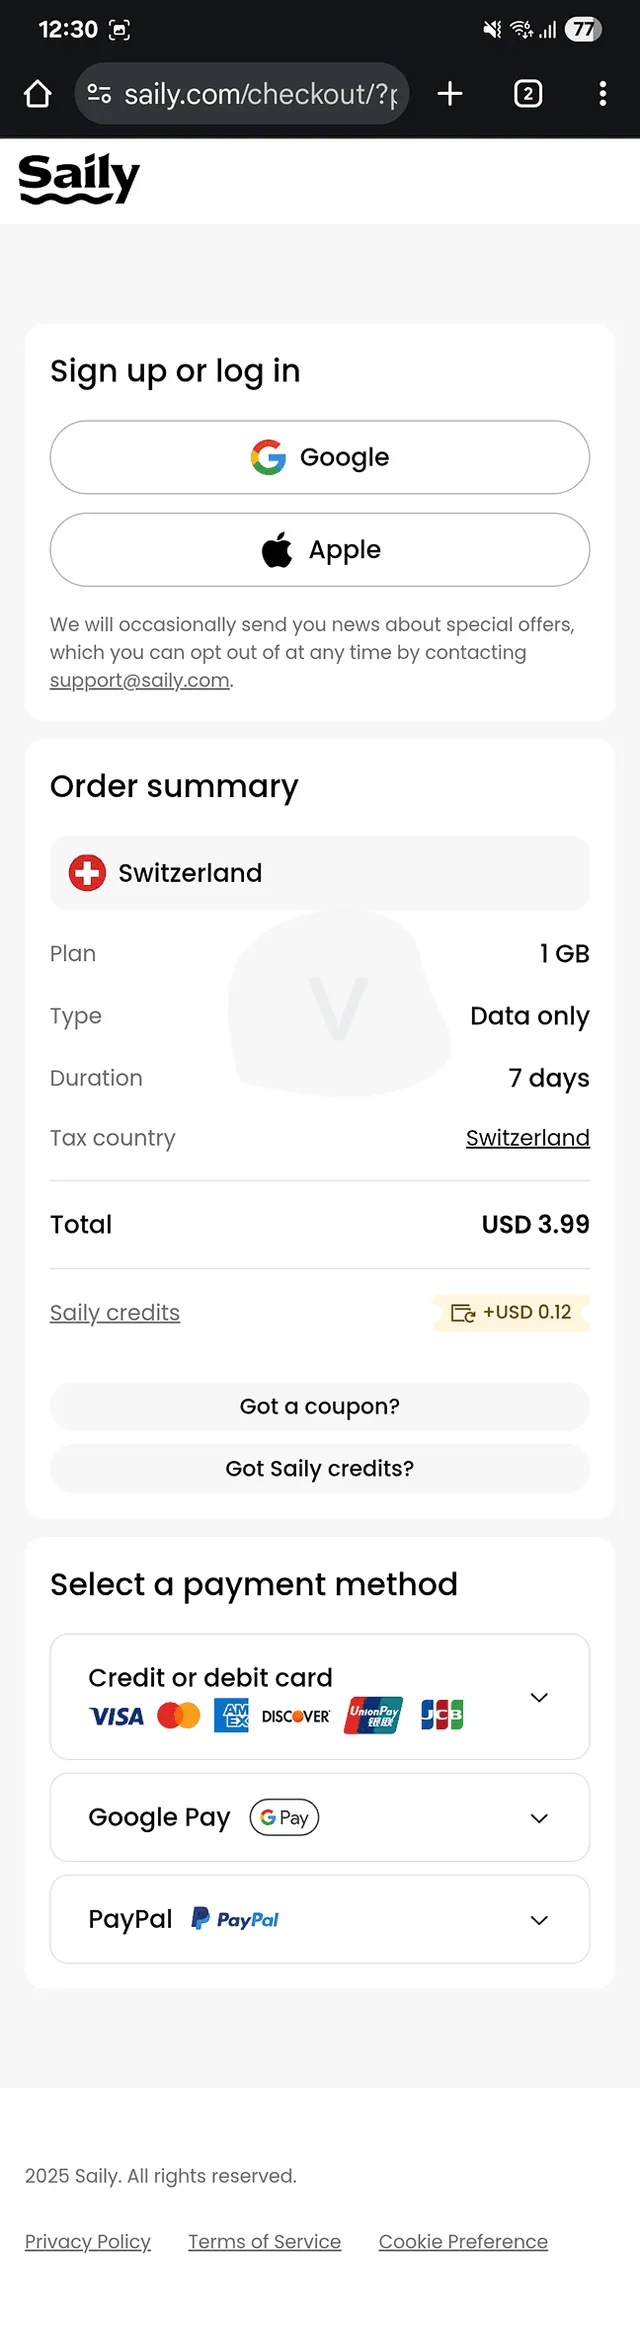Tap the +USD 0.12 credits badge
Viewport: 640px width, 2332px height.
[x=511, y=1313]
